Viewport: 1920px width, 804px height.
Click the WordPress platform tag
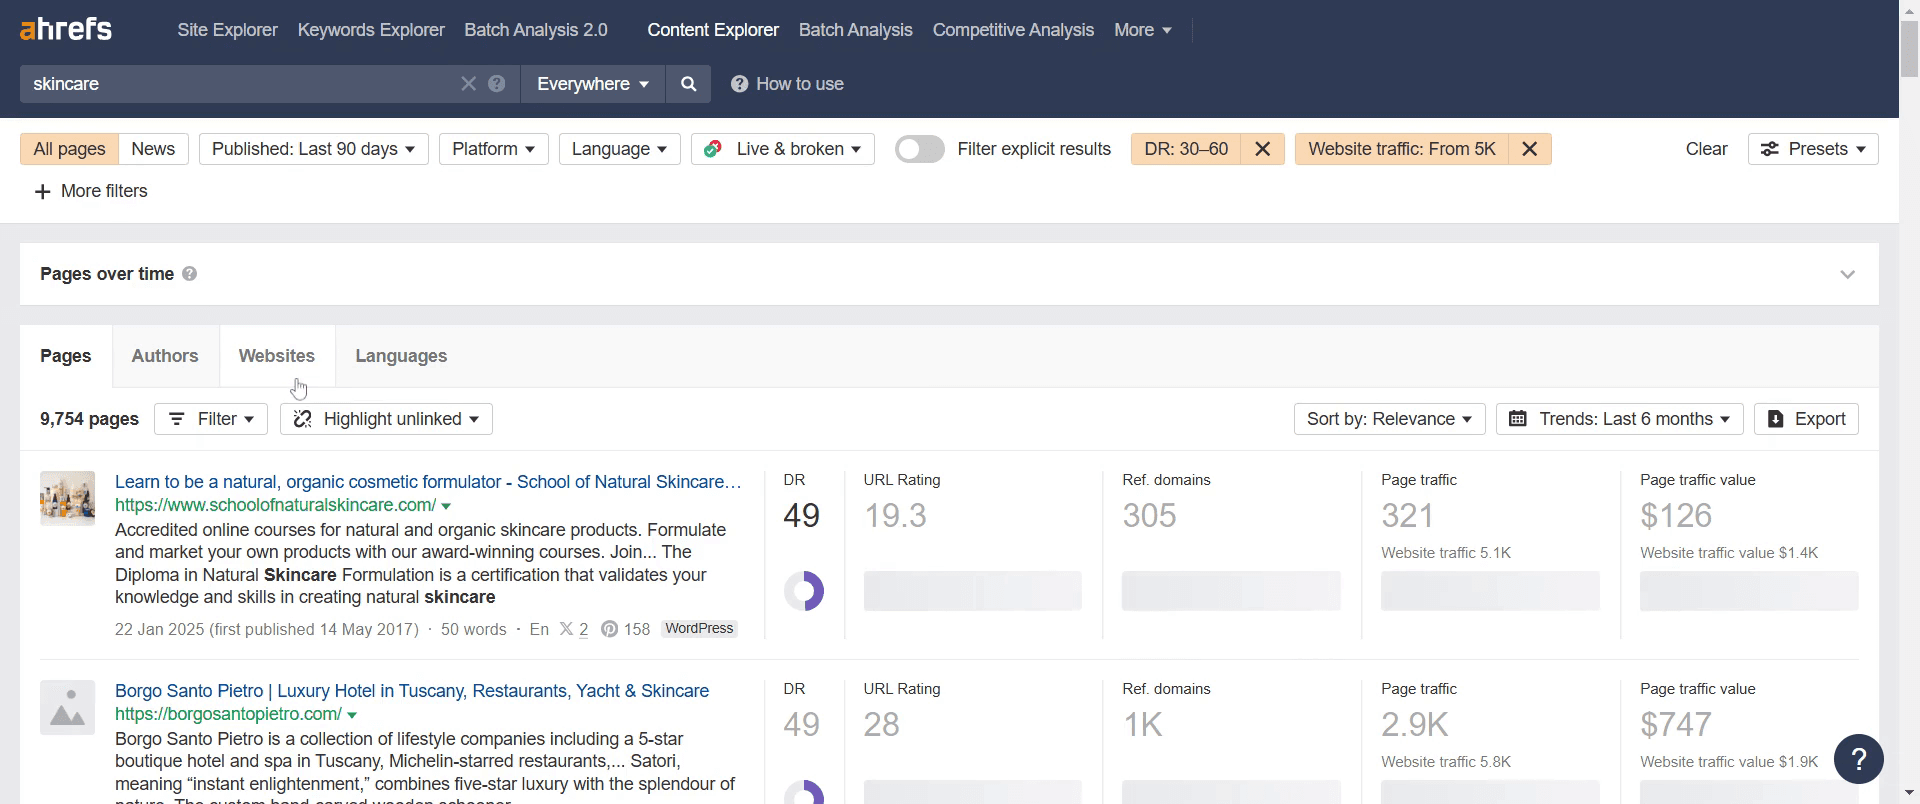click(x=699, y=629)
